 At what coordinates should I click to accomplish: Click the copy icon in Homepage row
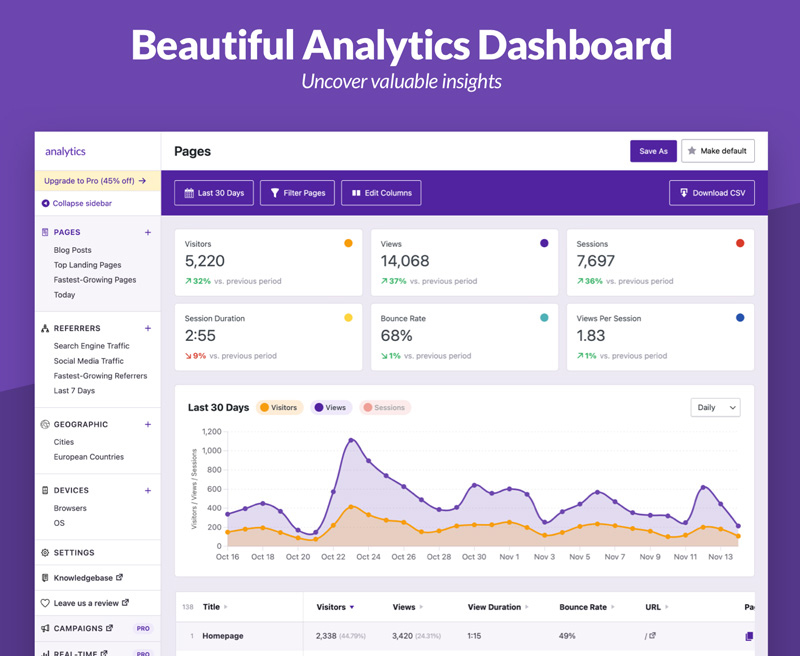tap(749, 636)
